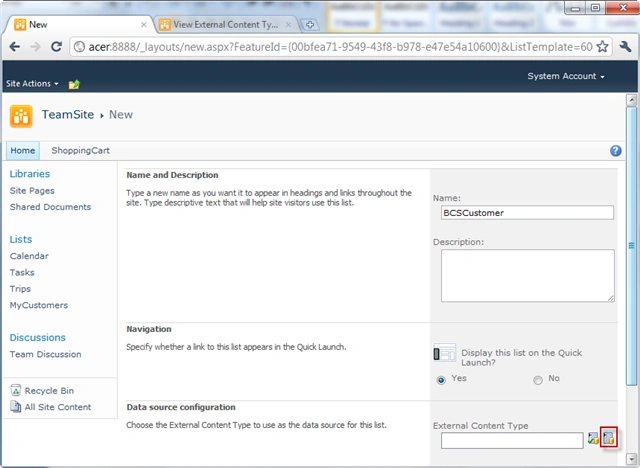Open the Tasks list
Viewport: 640px width, 468px height.
22,273
